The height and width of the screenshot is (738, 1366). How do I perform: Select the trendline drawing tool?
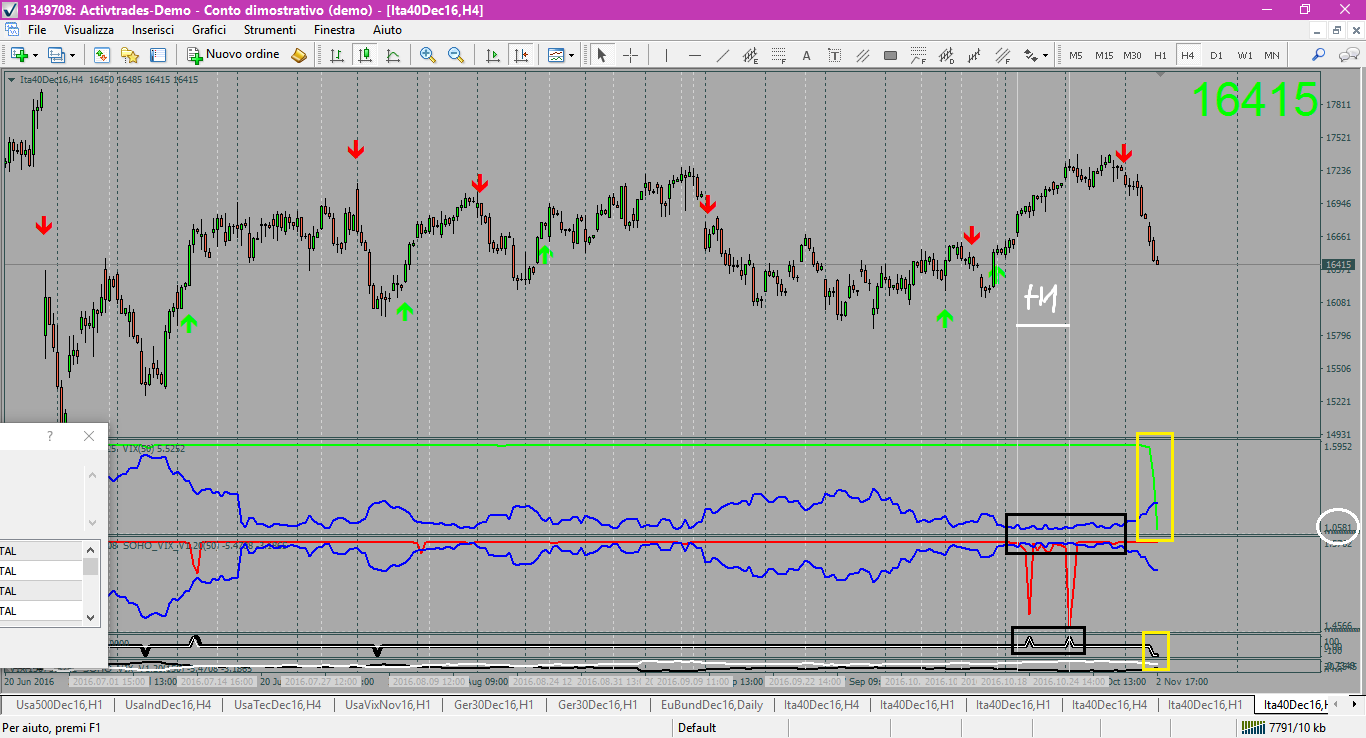723,55
